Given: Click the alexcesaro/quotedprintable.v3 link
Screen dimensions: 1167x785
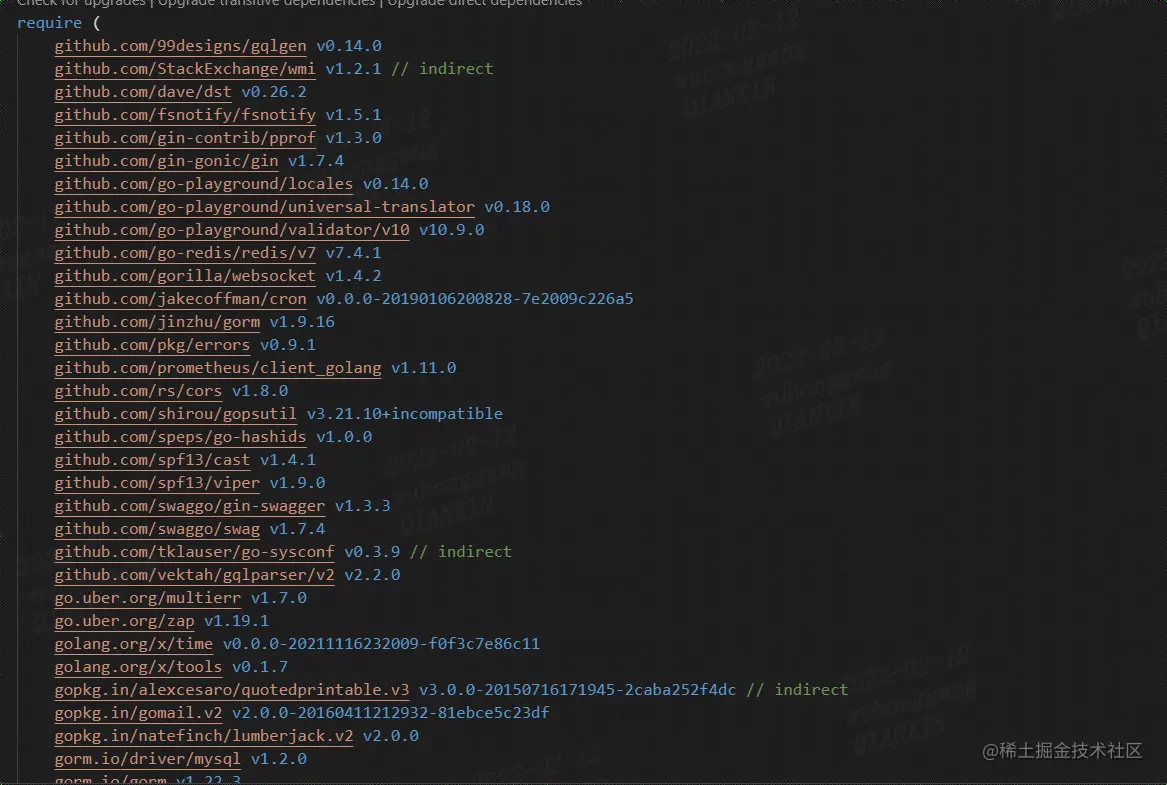Looking at the screenshot, I should [231, 691].
